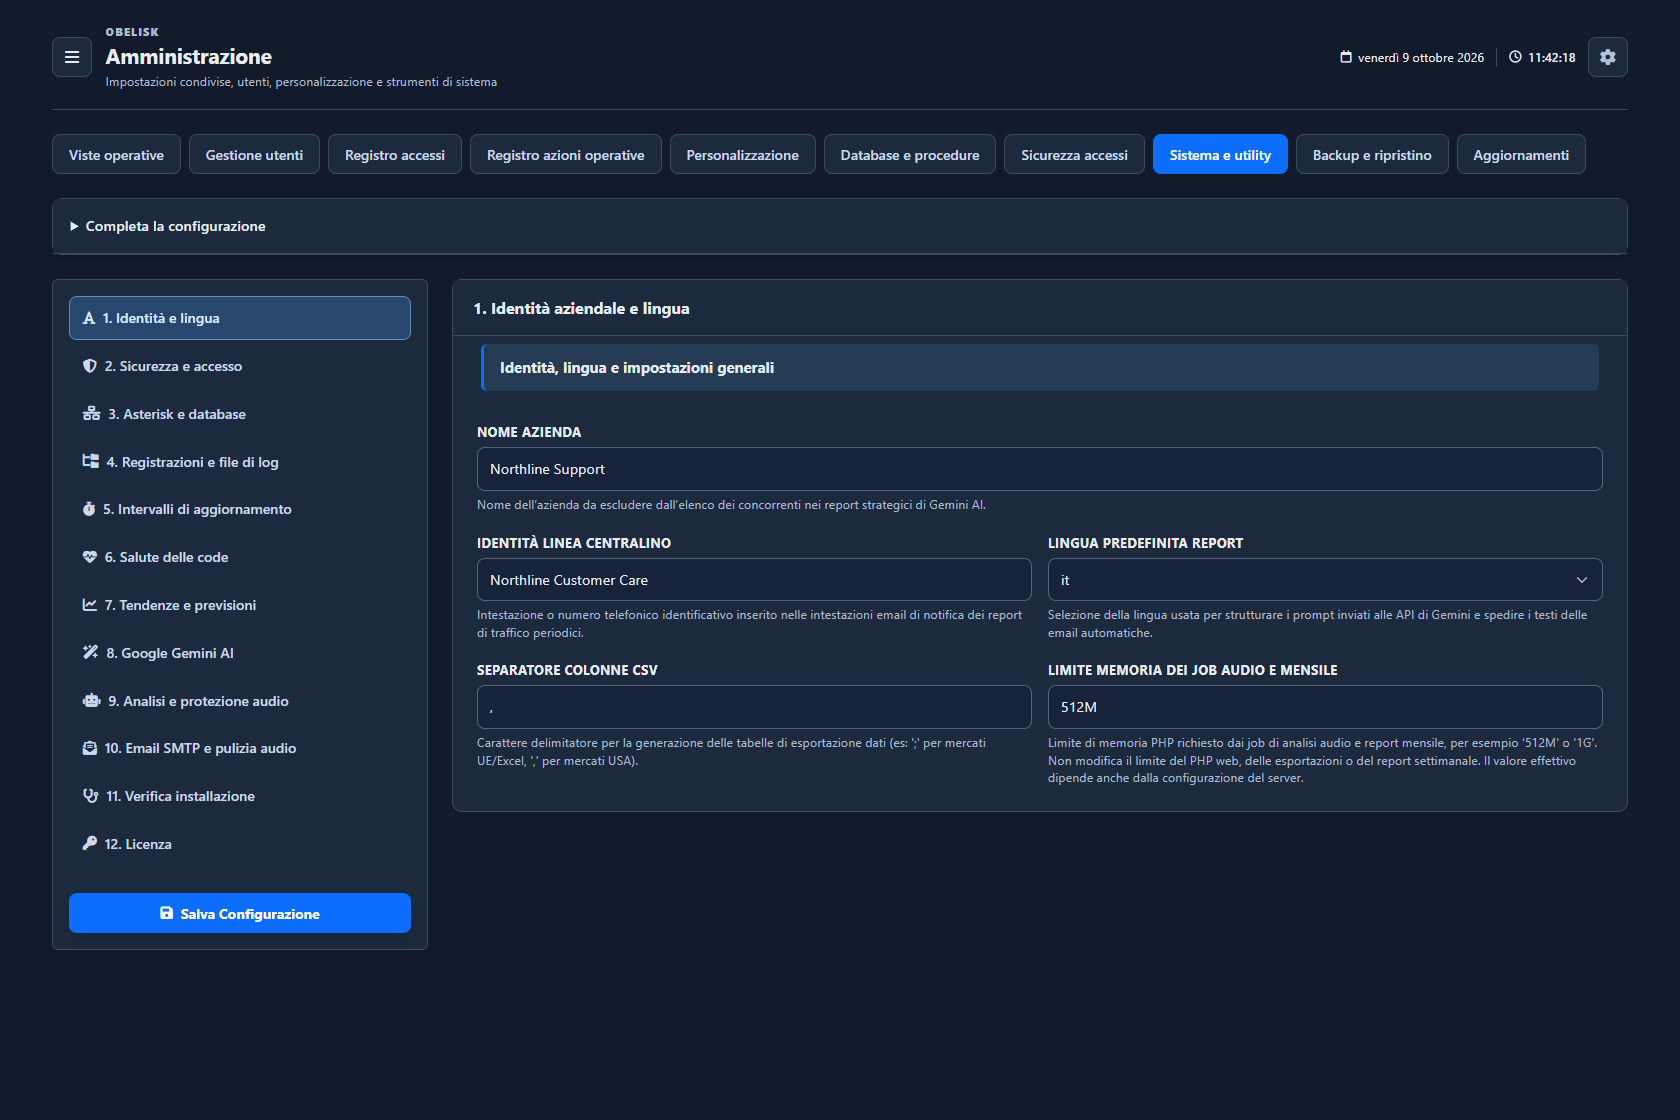
Task: Click the shield icon for Sicurezza e accesso
Action: [x=90, y=366]
